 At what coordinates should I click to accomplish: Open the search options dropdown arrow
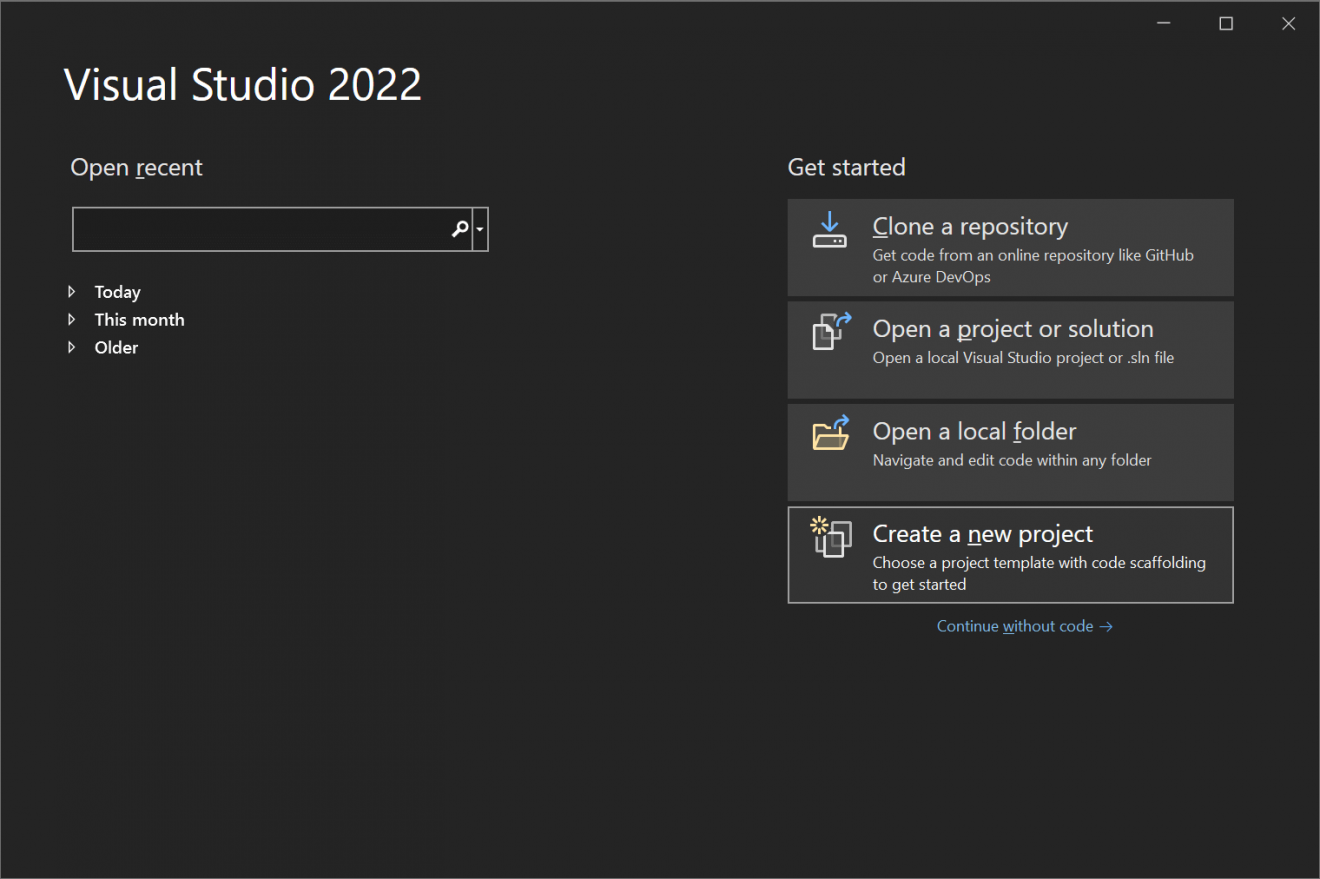tap(479, 229)
